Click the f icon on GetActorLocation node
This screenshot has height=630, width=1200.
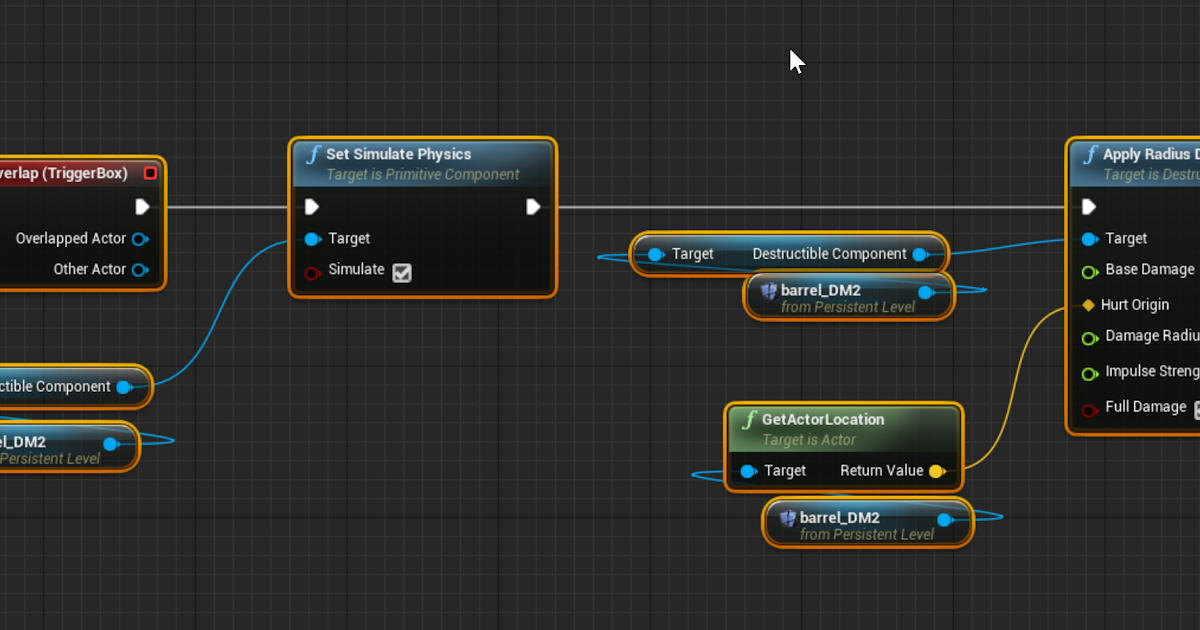tap(750, 419)
